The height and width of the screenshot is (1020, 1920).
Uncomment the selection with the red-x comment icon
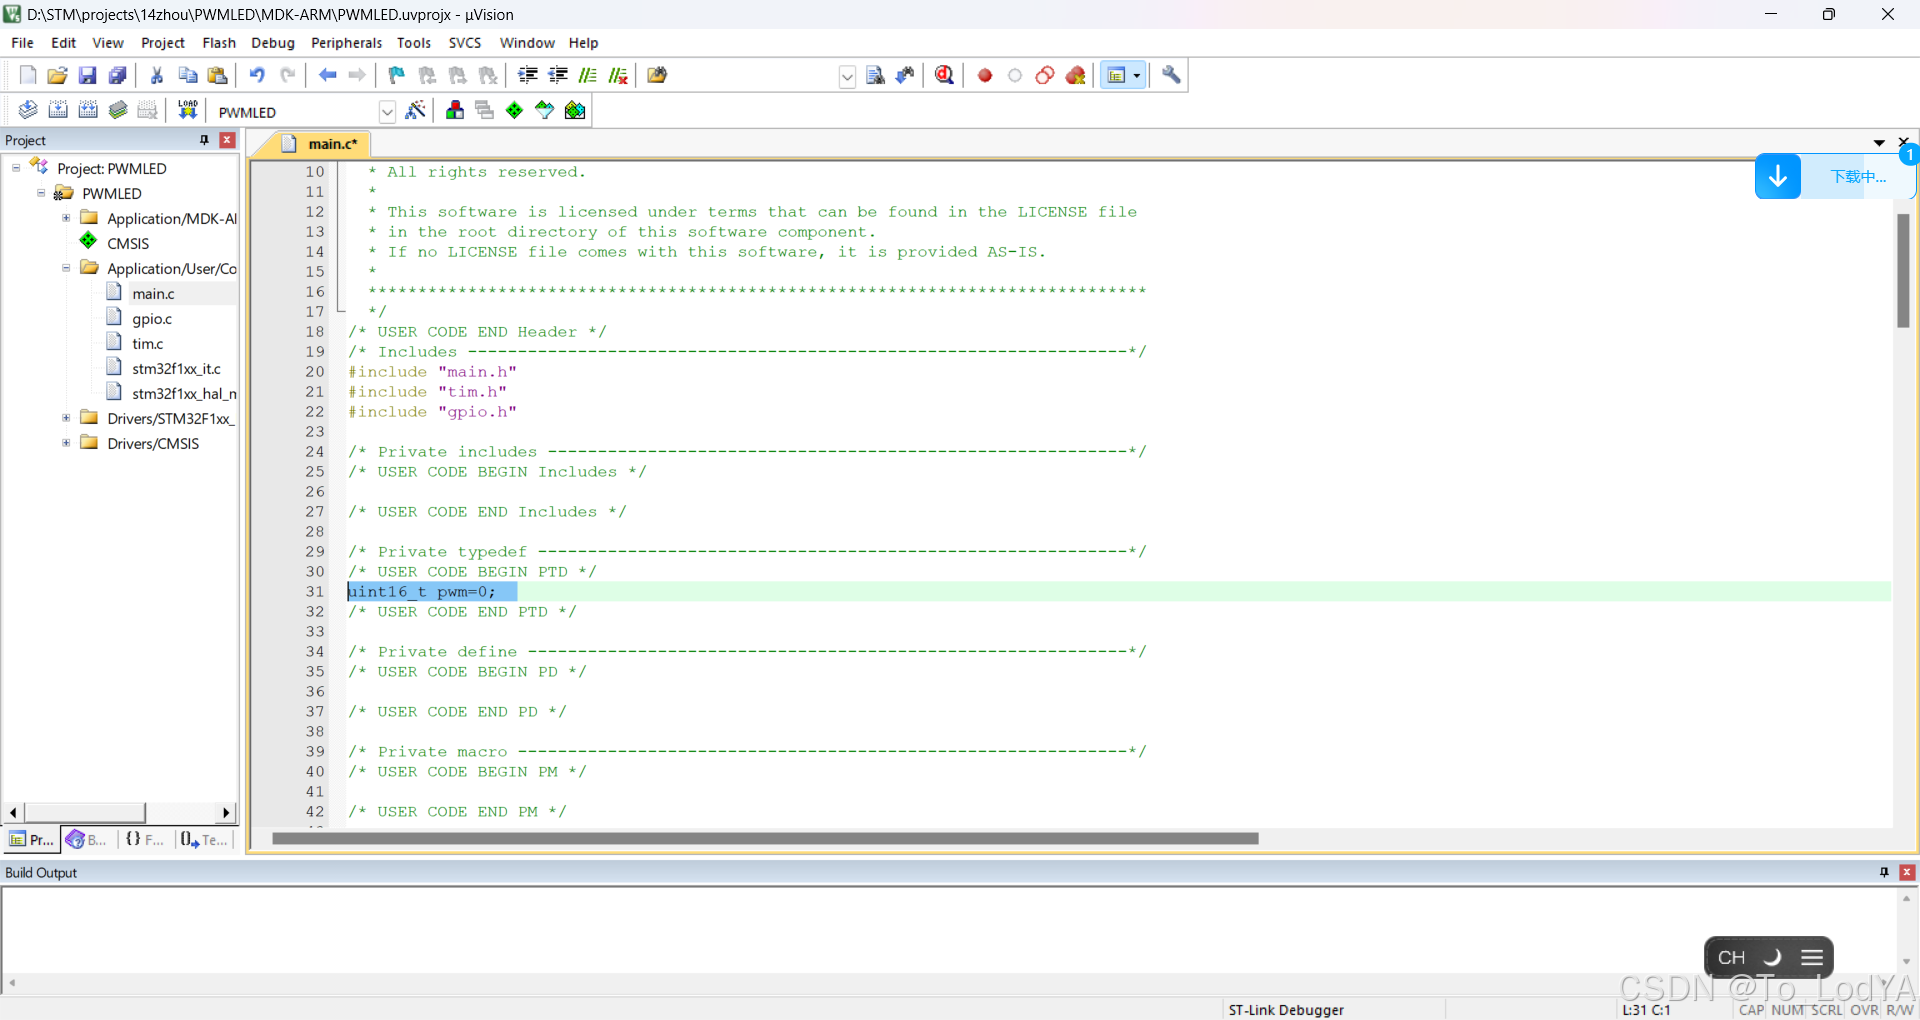pyautogui.click(x=618, y=75)
